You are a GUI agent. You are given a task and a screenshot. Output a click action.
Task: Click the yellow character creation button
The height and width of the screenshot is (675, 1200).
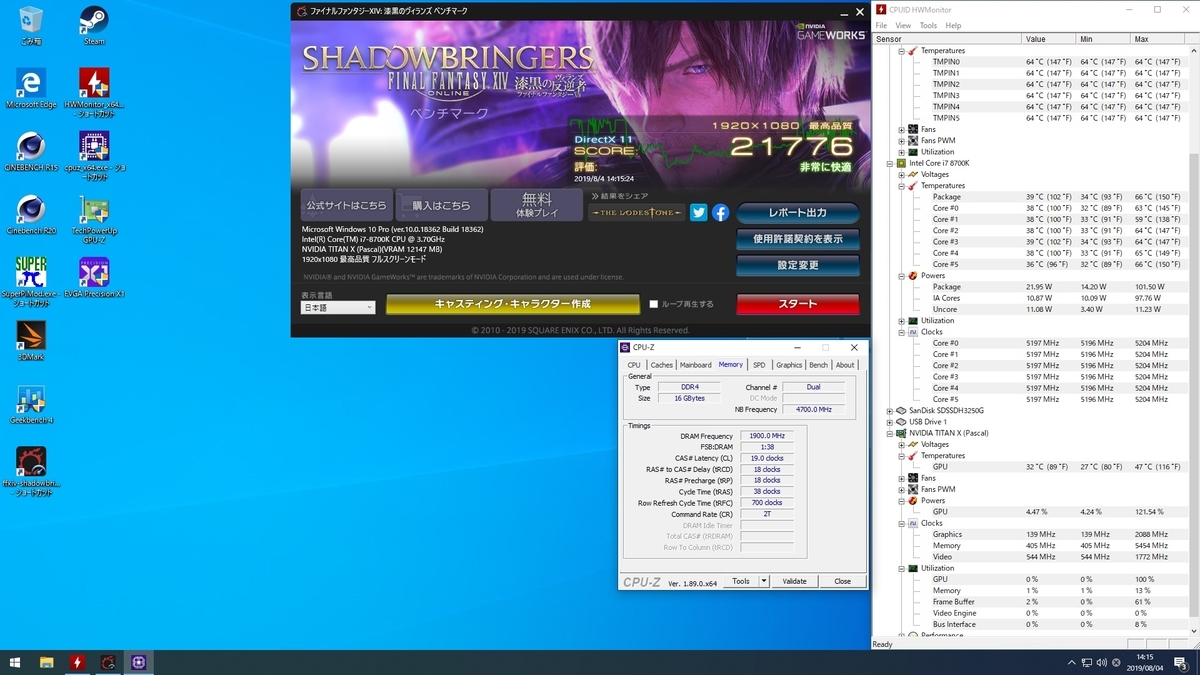pos(512,304)
